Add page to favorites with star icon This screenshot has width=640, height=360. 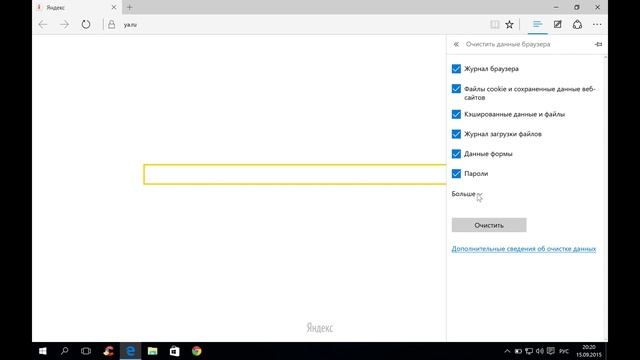509,24
